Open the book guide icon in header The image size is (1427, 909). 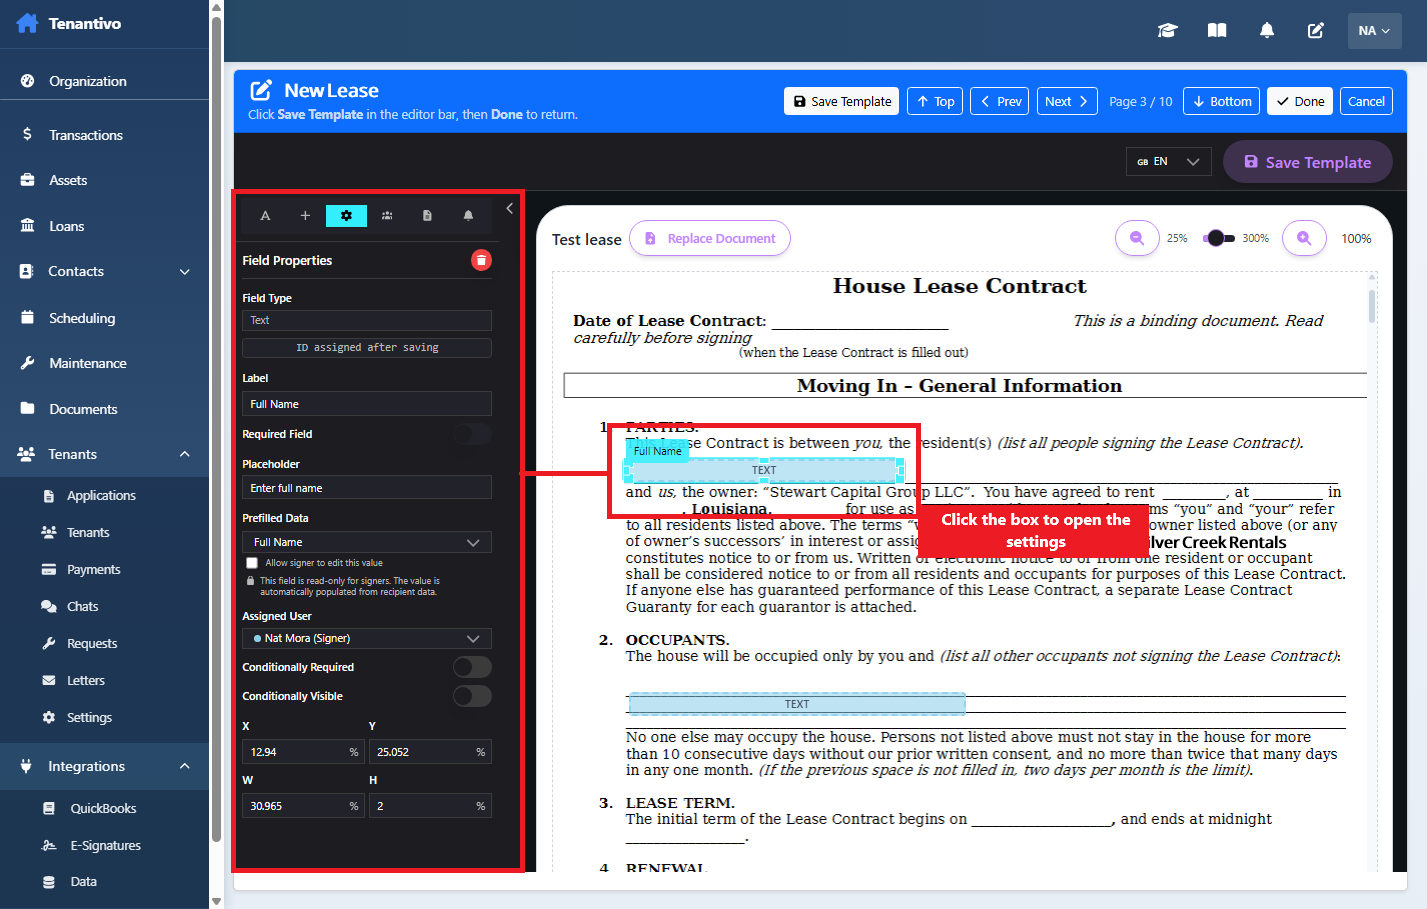pyautogui.click(x=1217, y=31)
